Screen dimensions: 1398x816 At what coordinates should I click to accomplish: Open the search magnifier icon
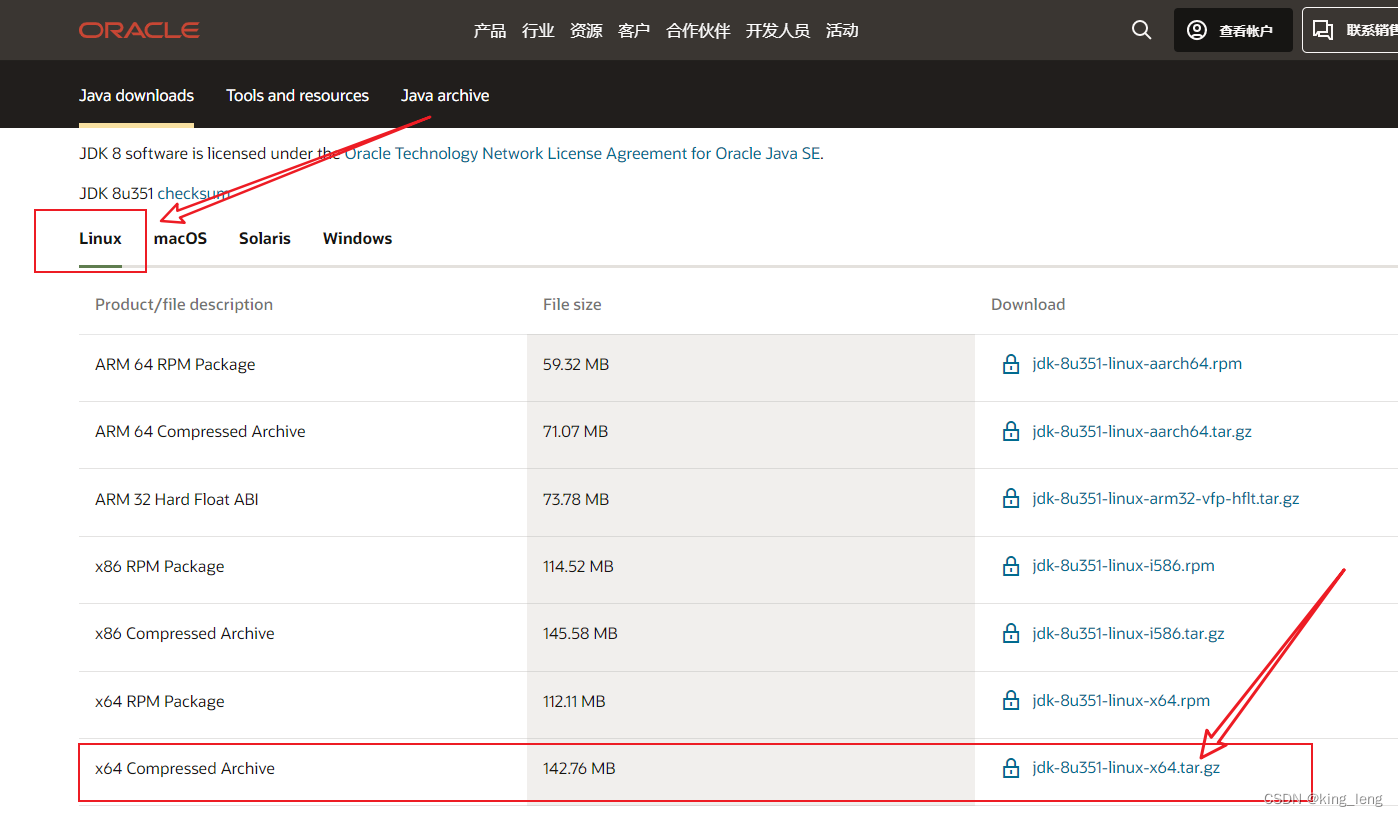pos(1141,30)
